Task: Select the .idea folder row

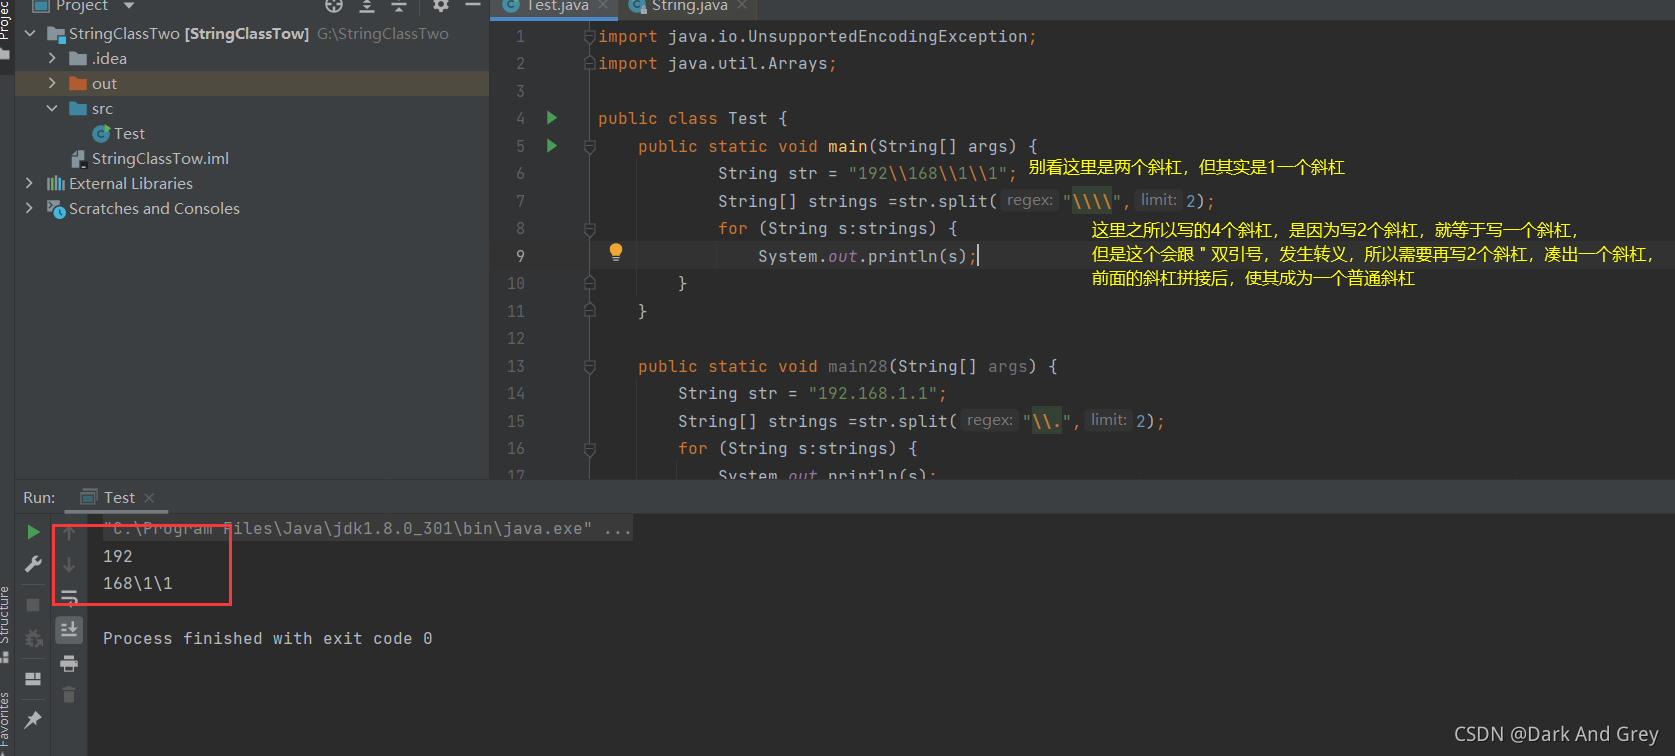Action: (x=252, y=59)
